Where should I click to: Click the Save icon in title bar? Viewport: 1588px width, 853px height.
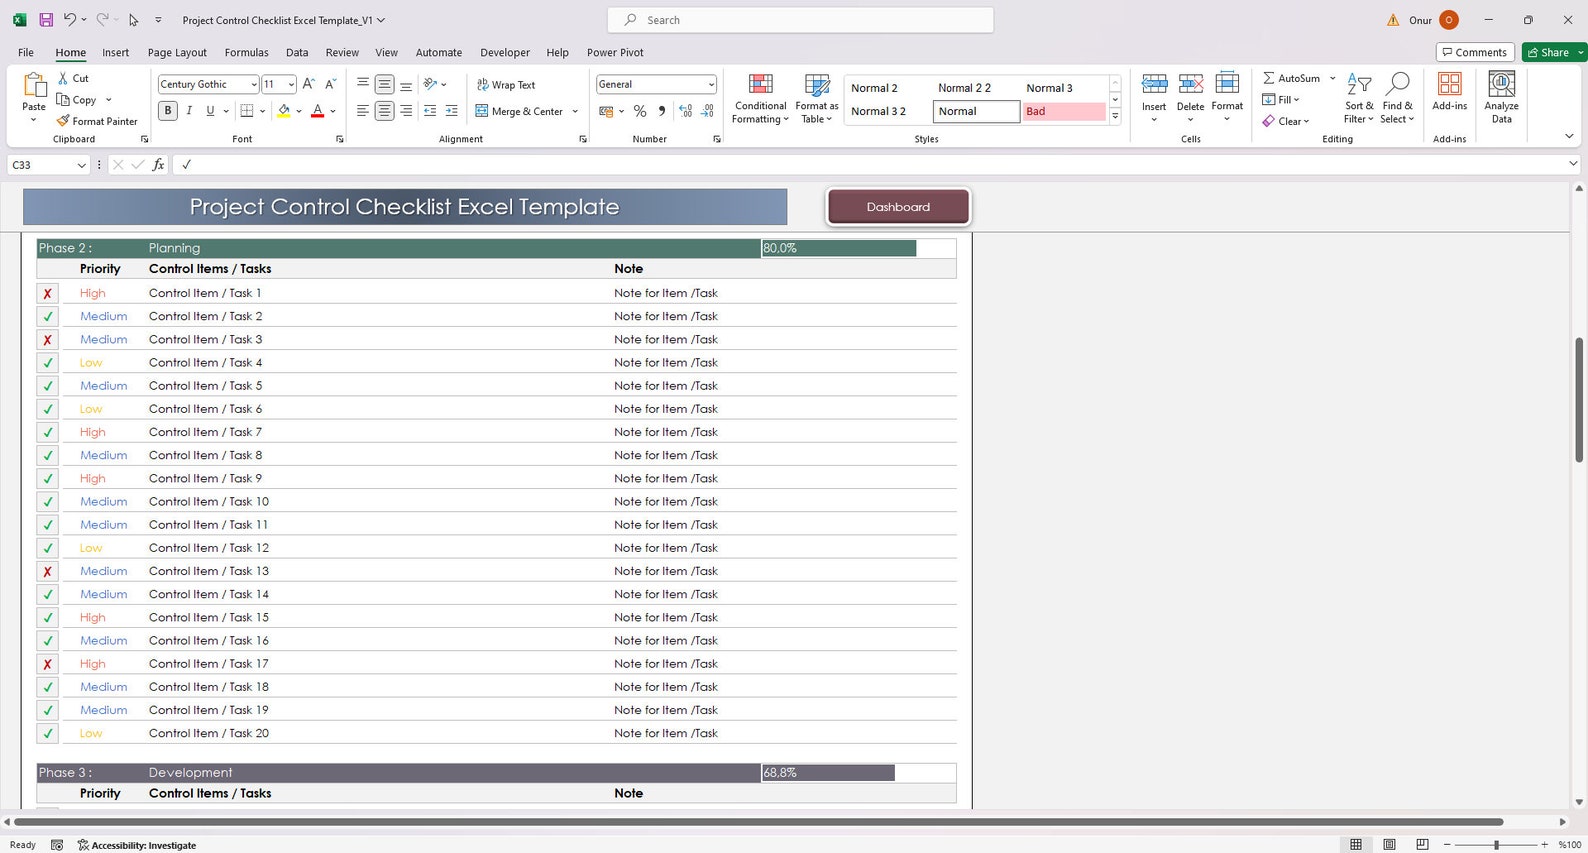(46, 20)
